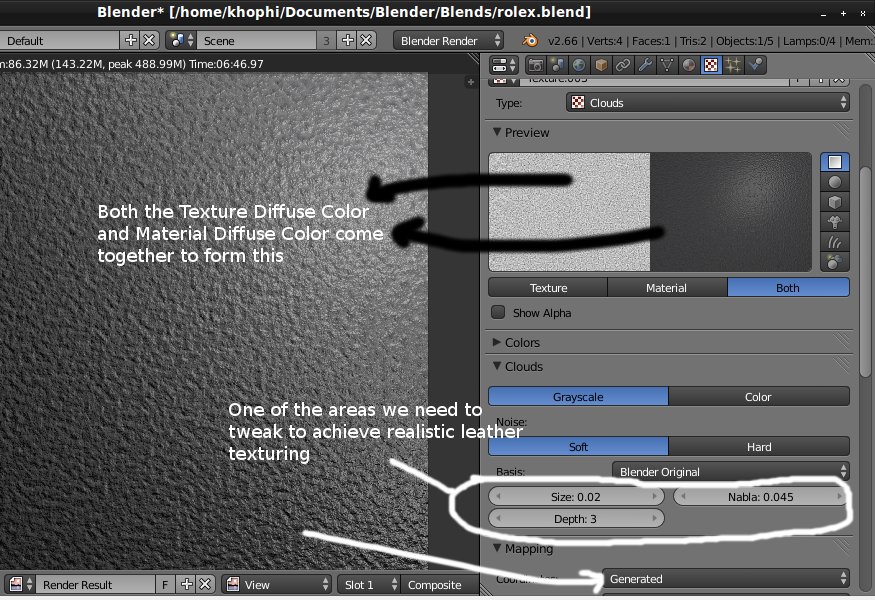Image resolution: width=875 pixels, height=600 pixels.
Task: Enable the Show Alpha checkbox
Action: [x=498, y=313]
